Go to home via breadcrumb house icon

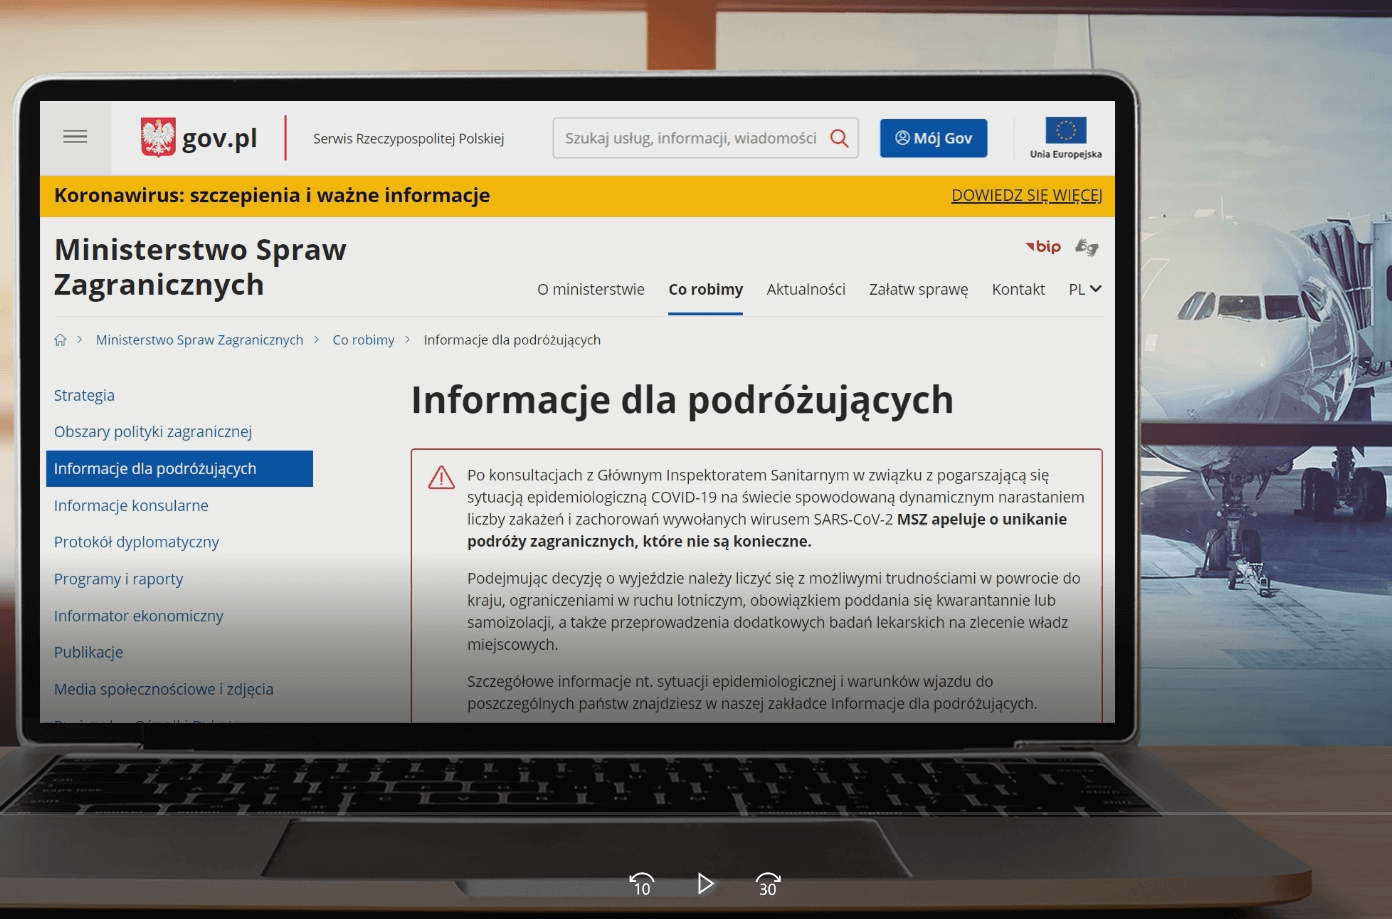point(60,340)
